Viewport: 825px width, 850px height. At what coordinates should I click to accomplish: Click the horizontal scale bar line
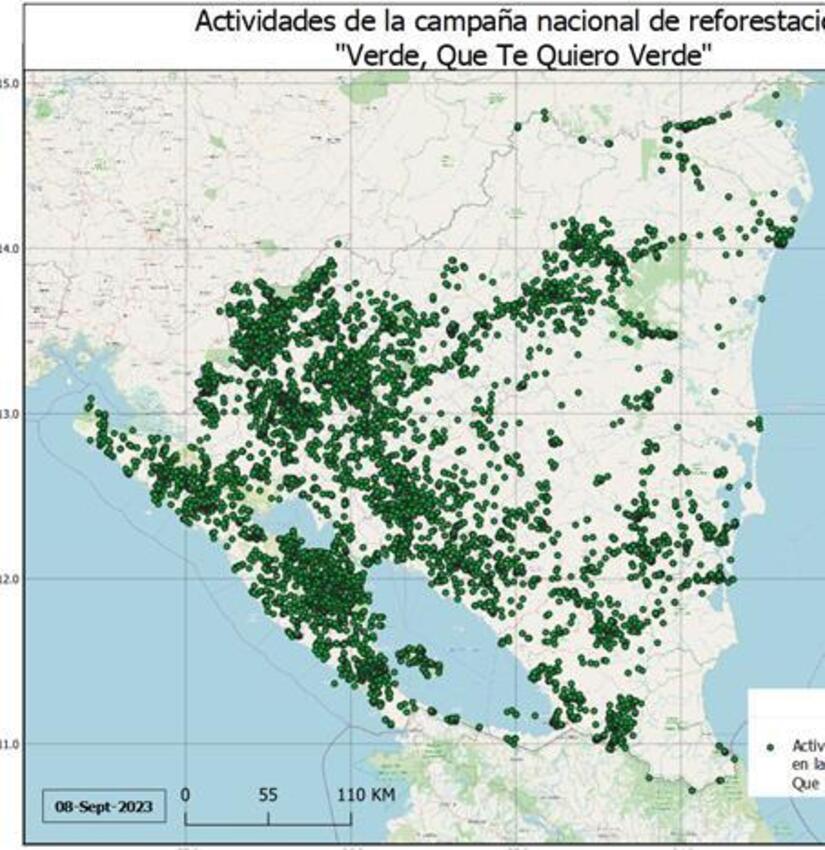(x=268, y=823)
